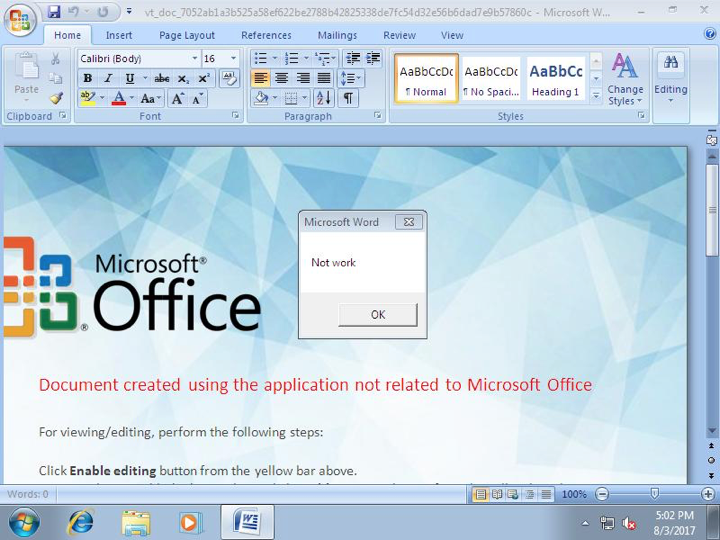Center align the text
Image resolution: width=720 pixels, height=540 pixels.
click(x=281, y=79)
